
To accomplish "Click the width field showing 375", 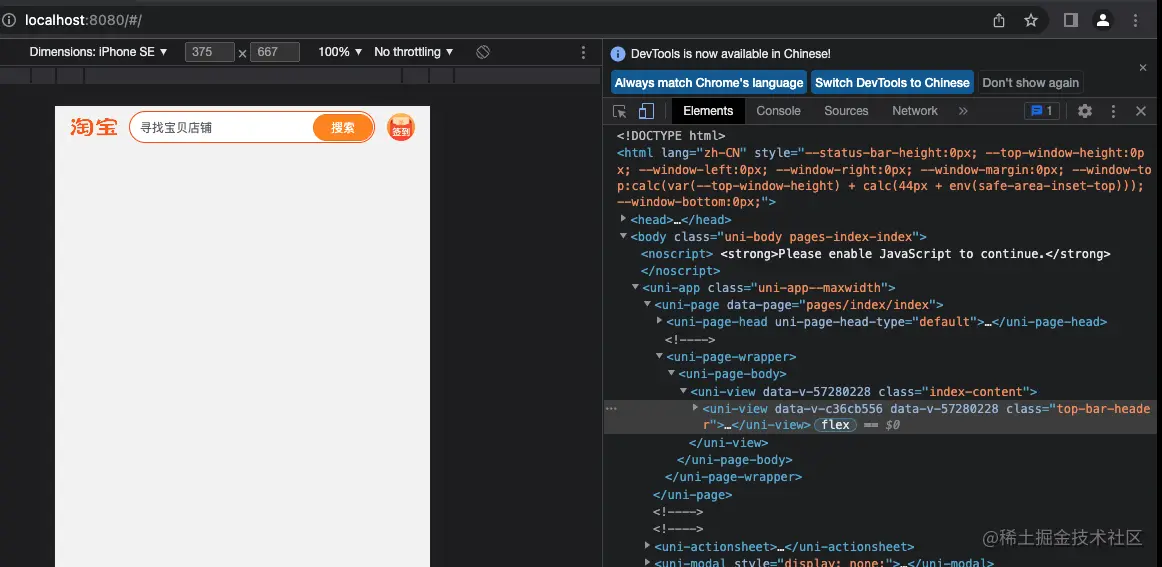I will point(210,52).
